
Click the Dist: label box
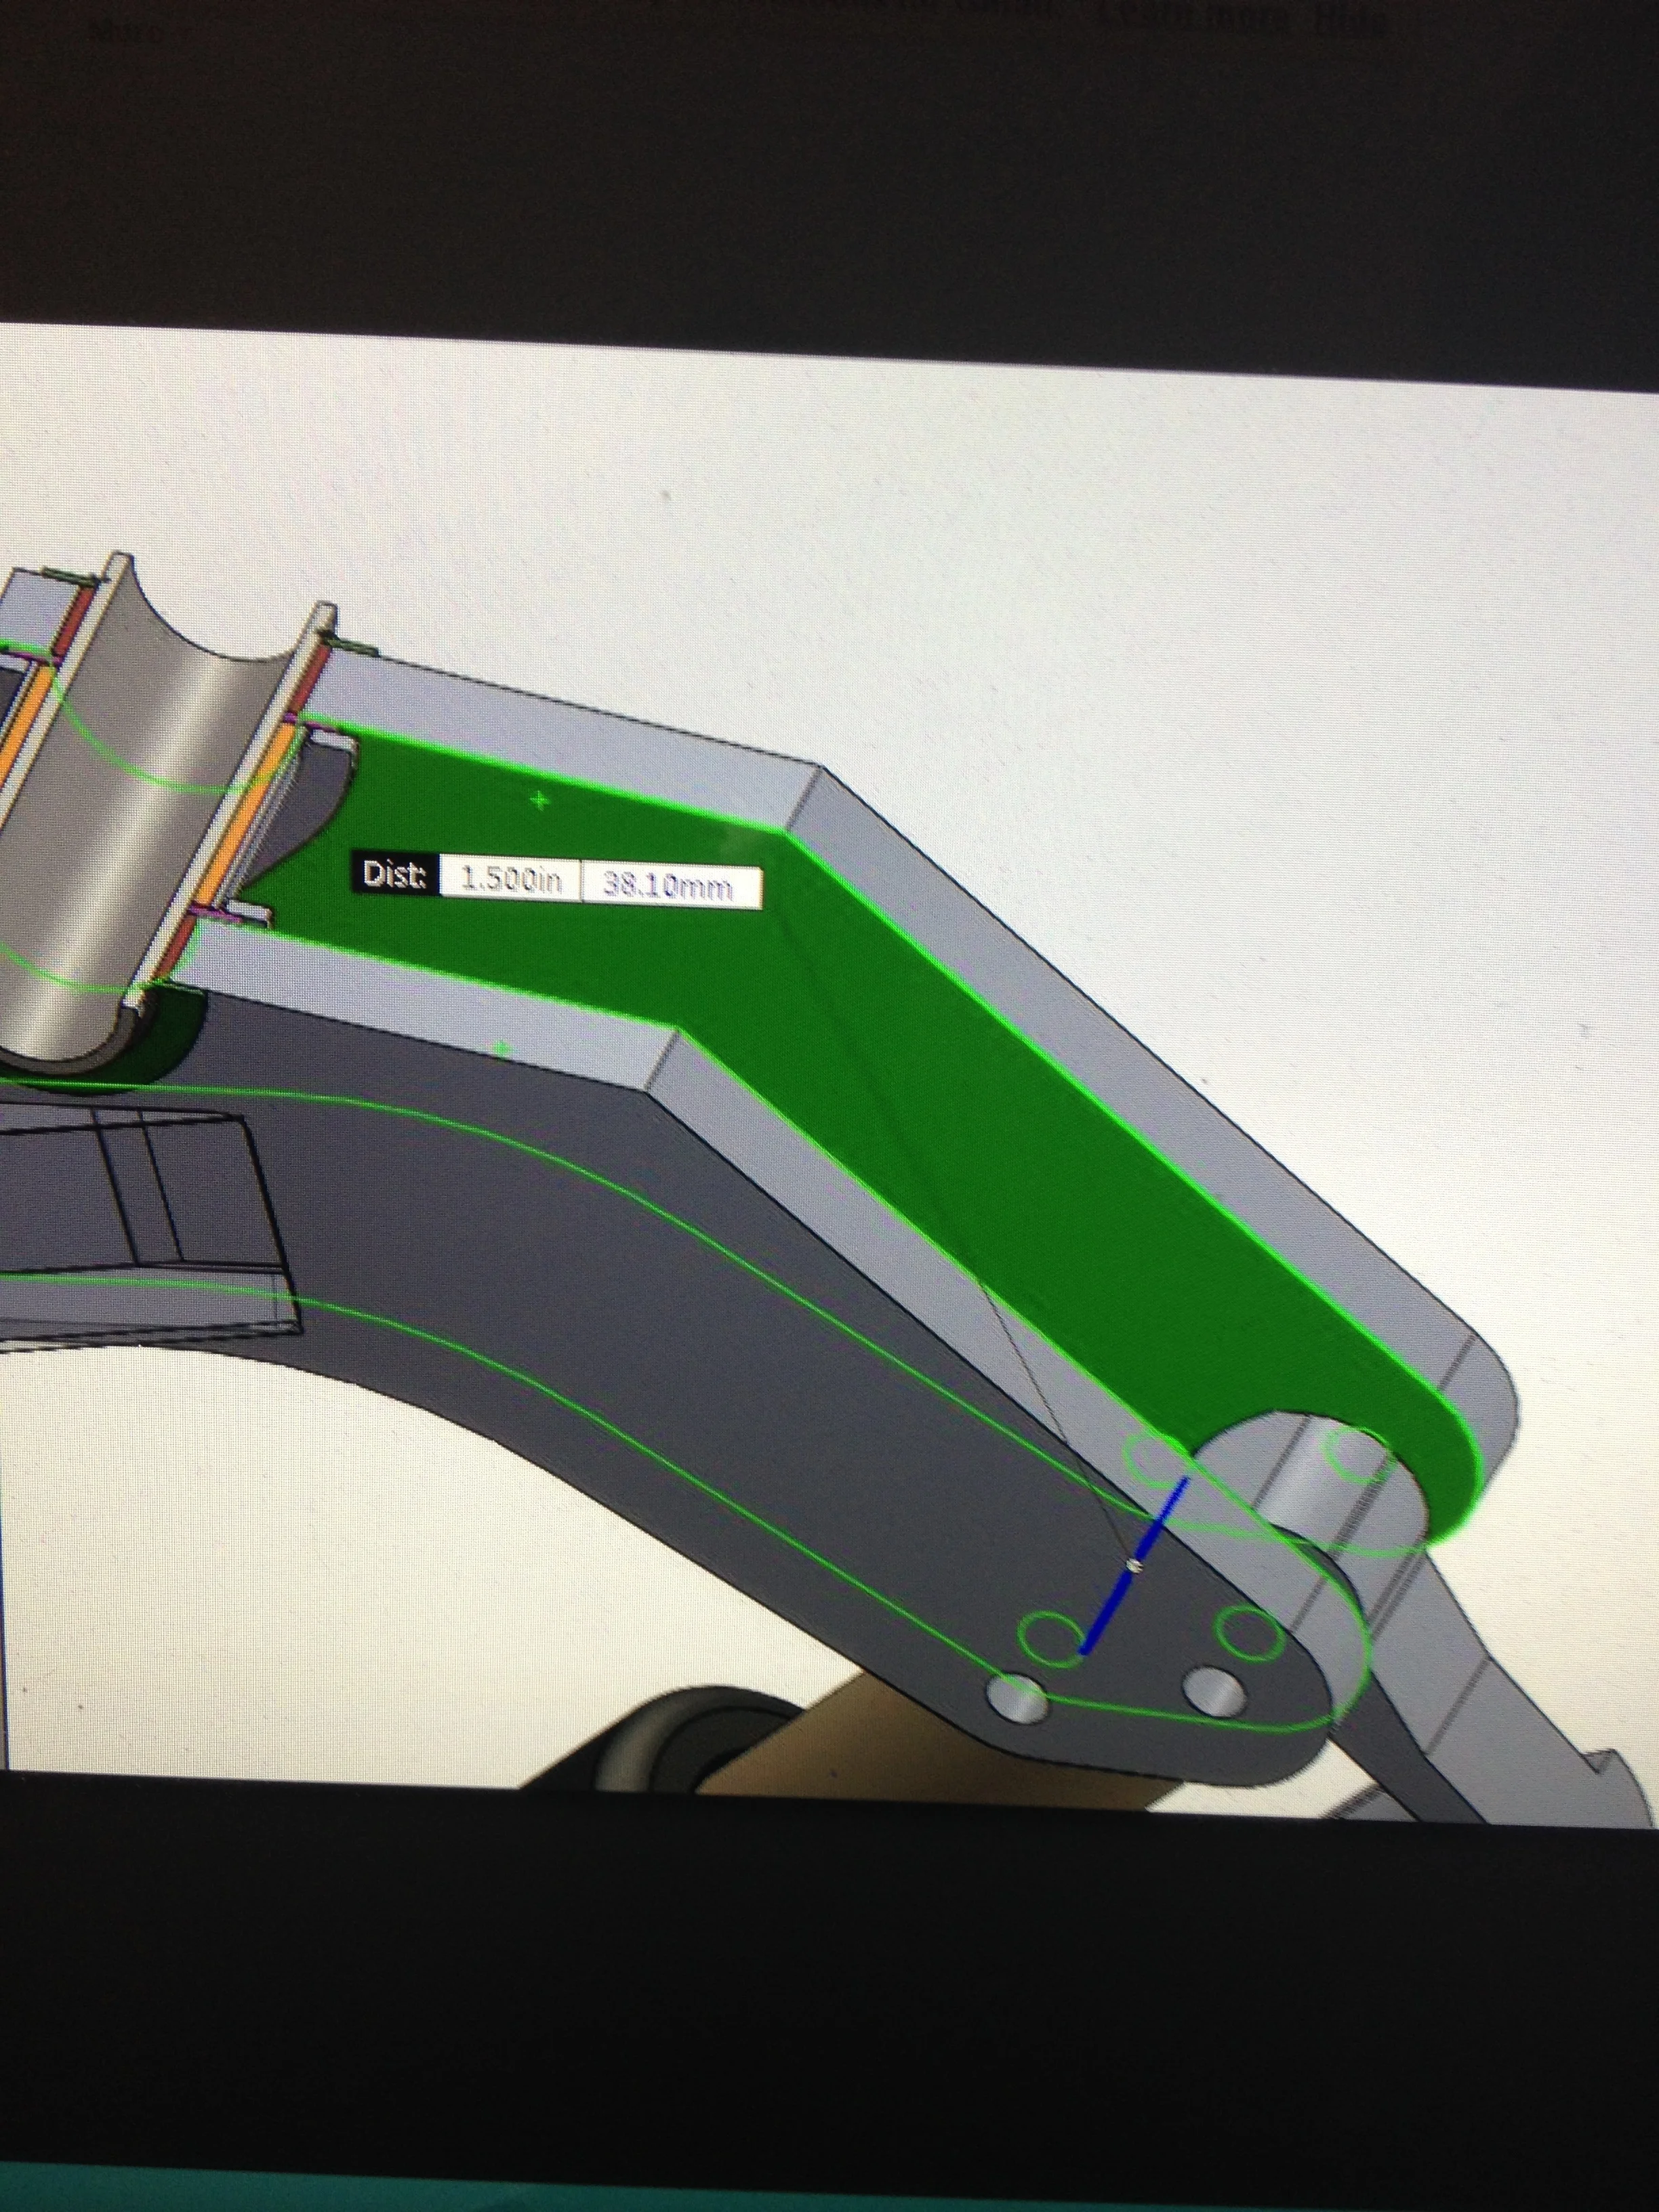pos(396,875)
